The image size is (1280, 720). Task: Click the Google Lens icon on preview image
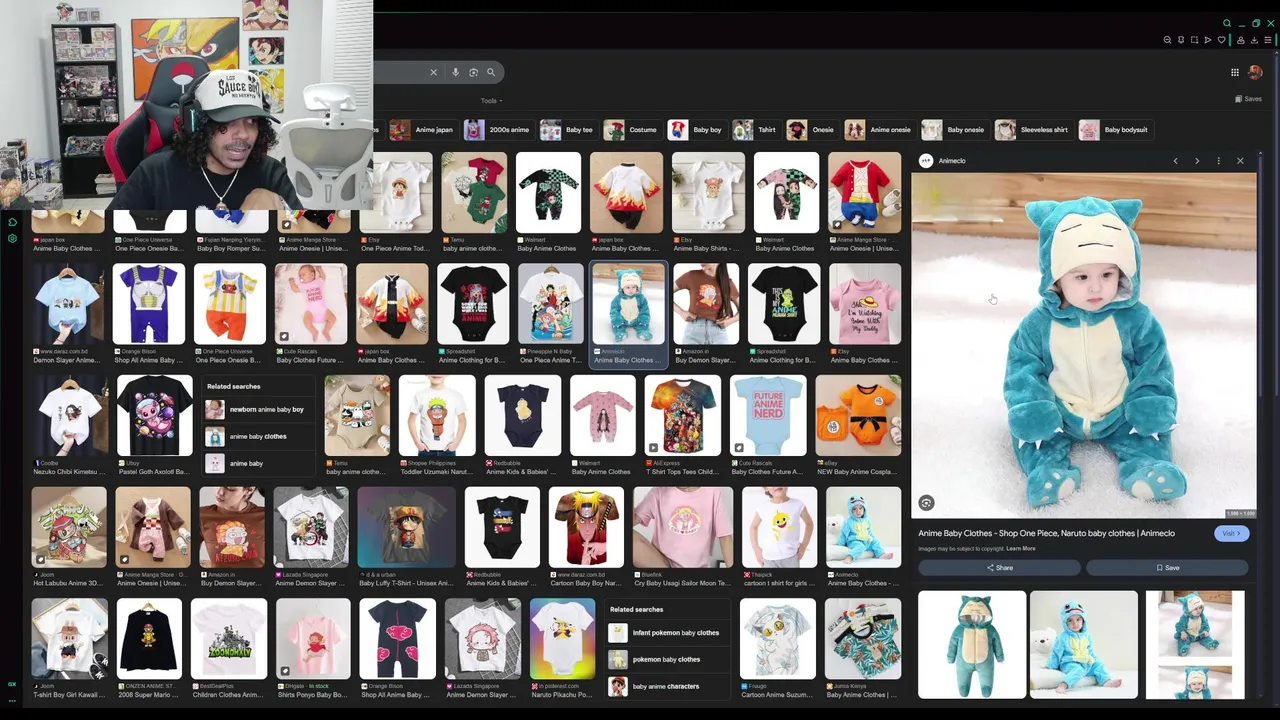926,503
